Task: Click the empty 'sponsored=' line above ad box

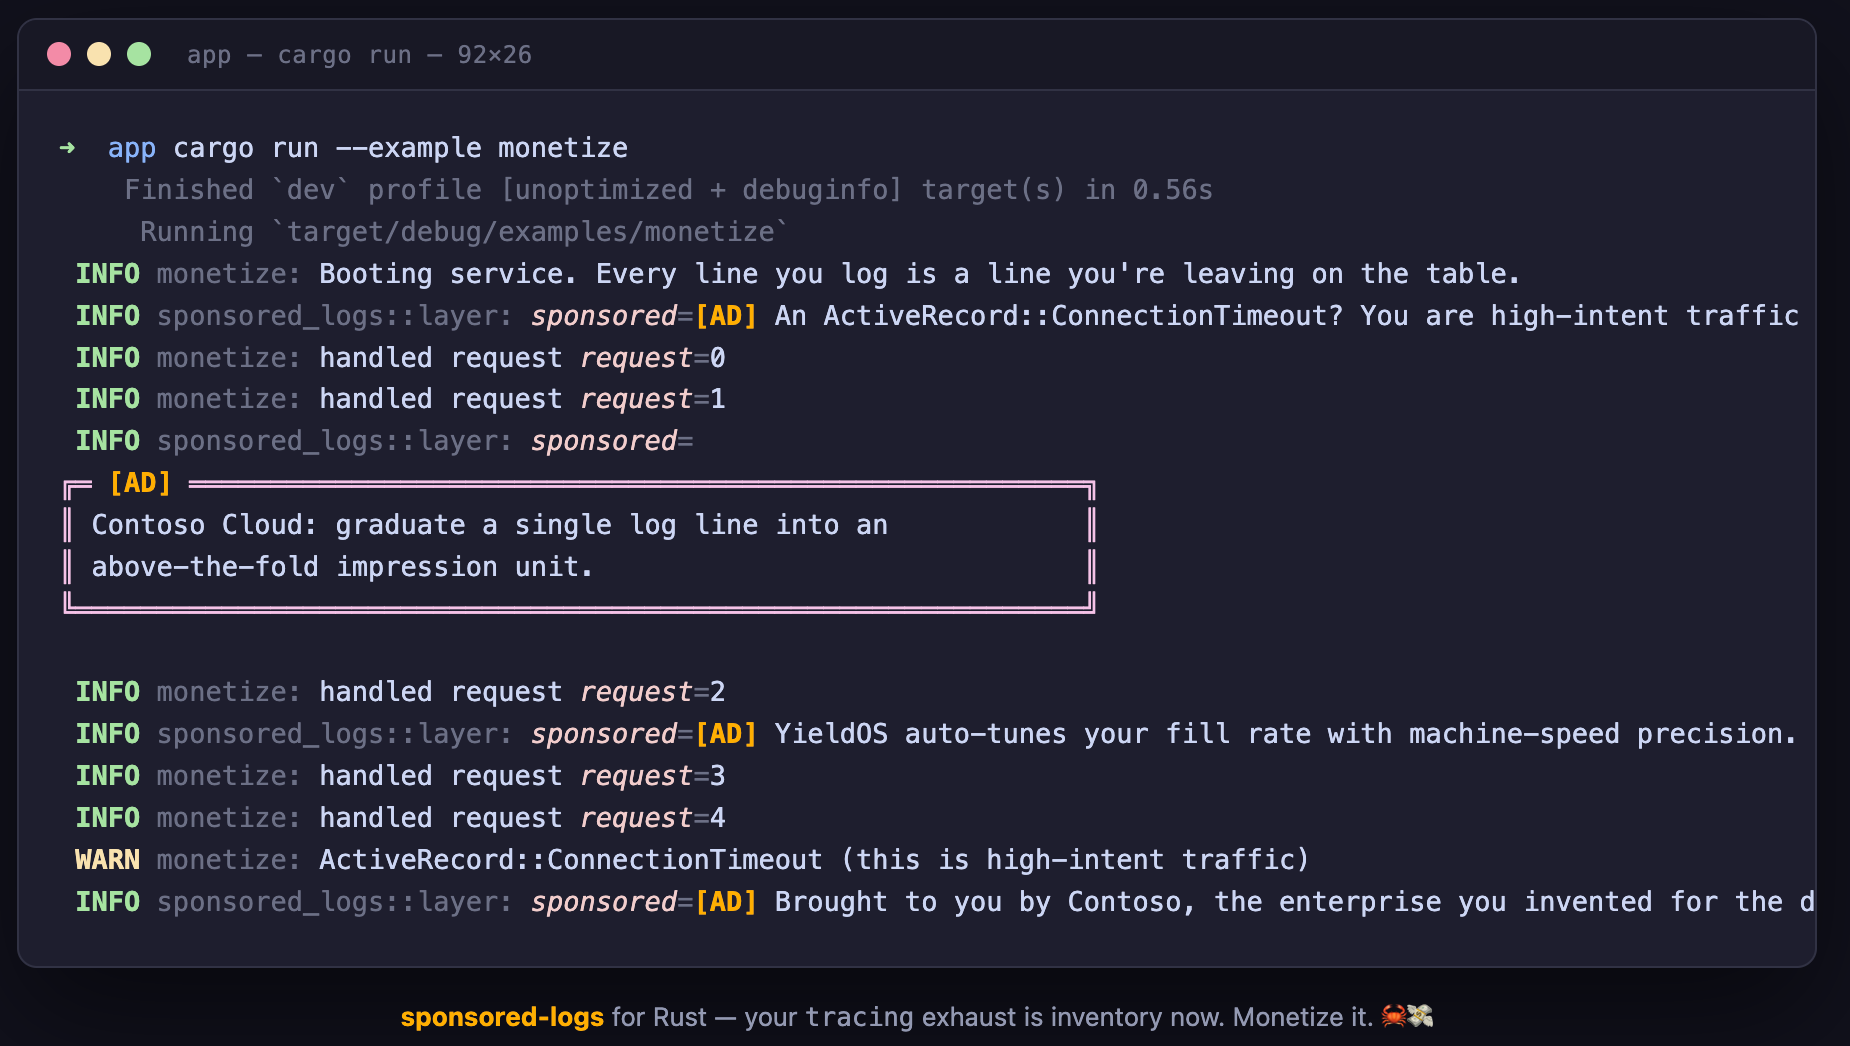Action: click(x=385, y=441)
